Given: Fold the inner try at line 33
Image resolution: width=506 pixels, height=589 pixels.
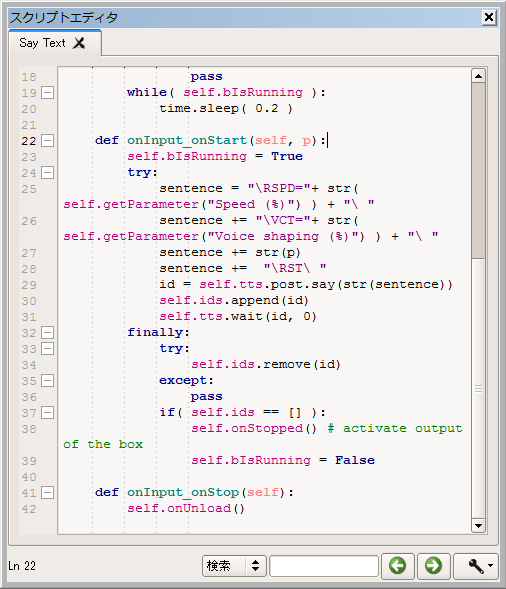Looking at the screenshot, I should (47, 349).
